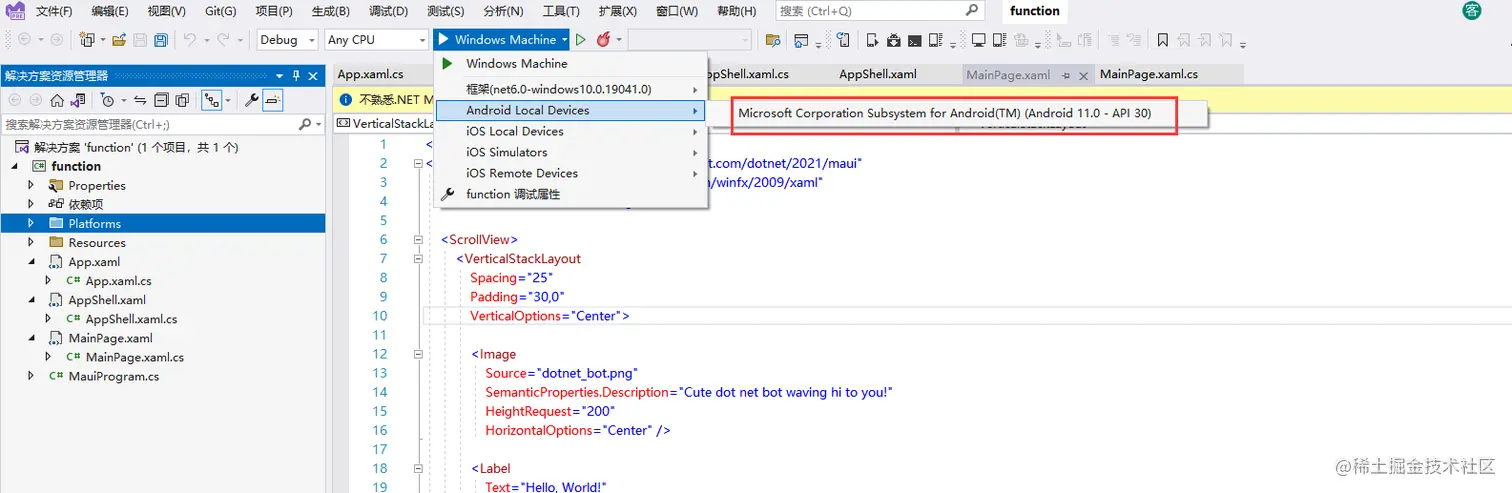Click the pair-device phone refresh icon

click(x=843, y=40)
